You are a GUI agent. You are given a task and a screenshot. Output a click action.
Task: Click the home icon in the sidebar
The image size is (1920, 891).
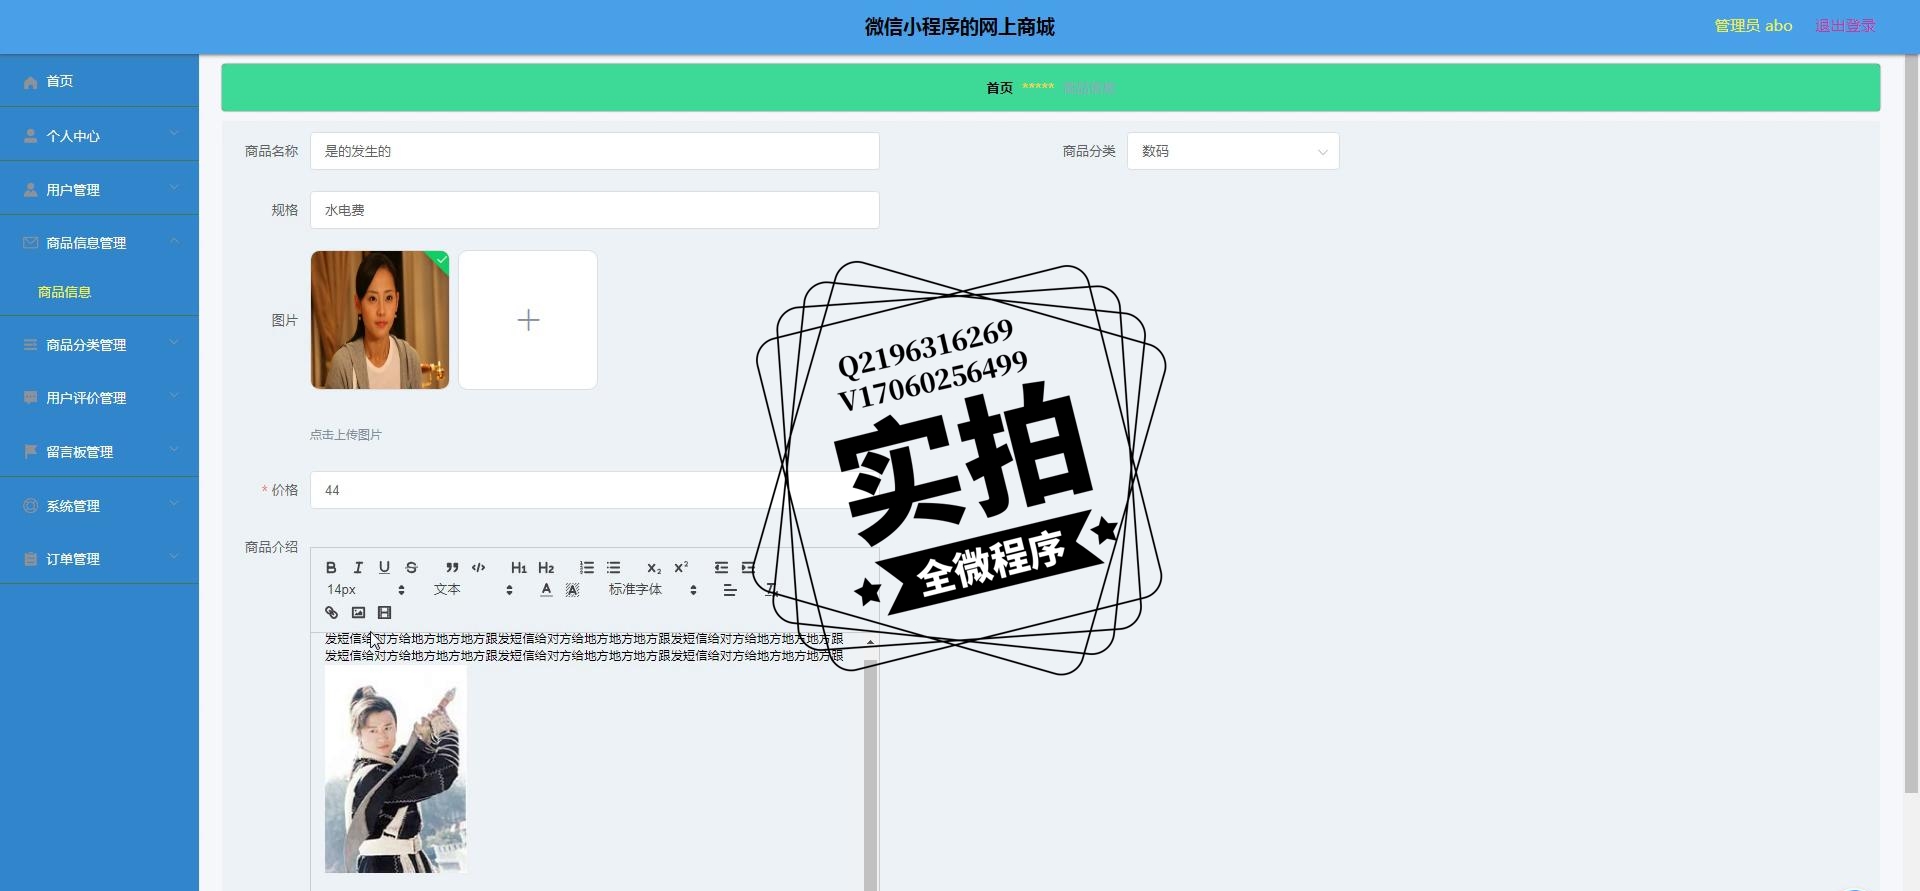click(30, 82)
